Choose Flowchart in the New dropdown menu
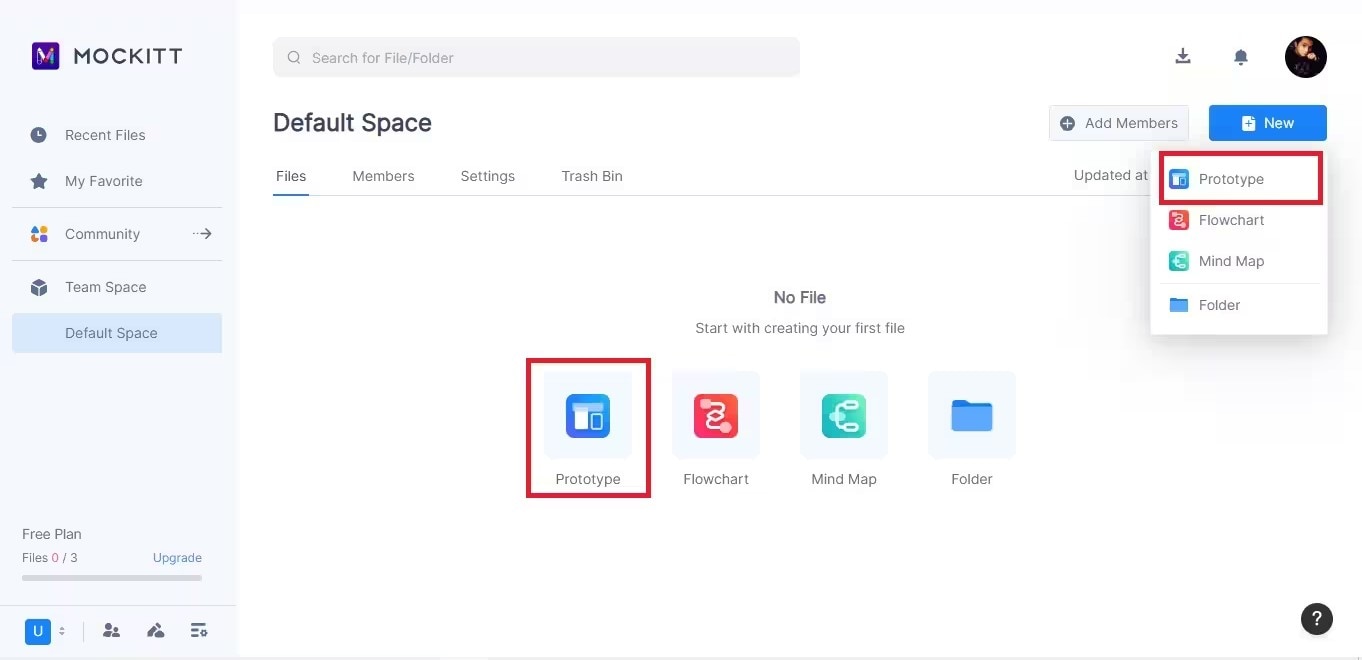The image size is (1362, 660). click(x=1240, y=220)
